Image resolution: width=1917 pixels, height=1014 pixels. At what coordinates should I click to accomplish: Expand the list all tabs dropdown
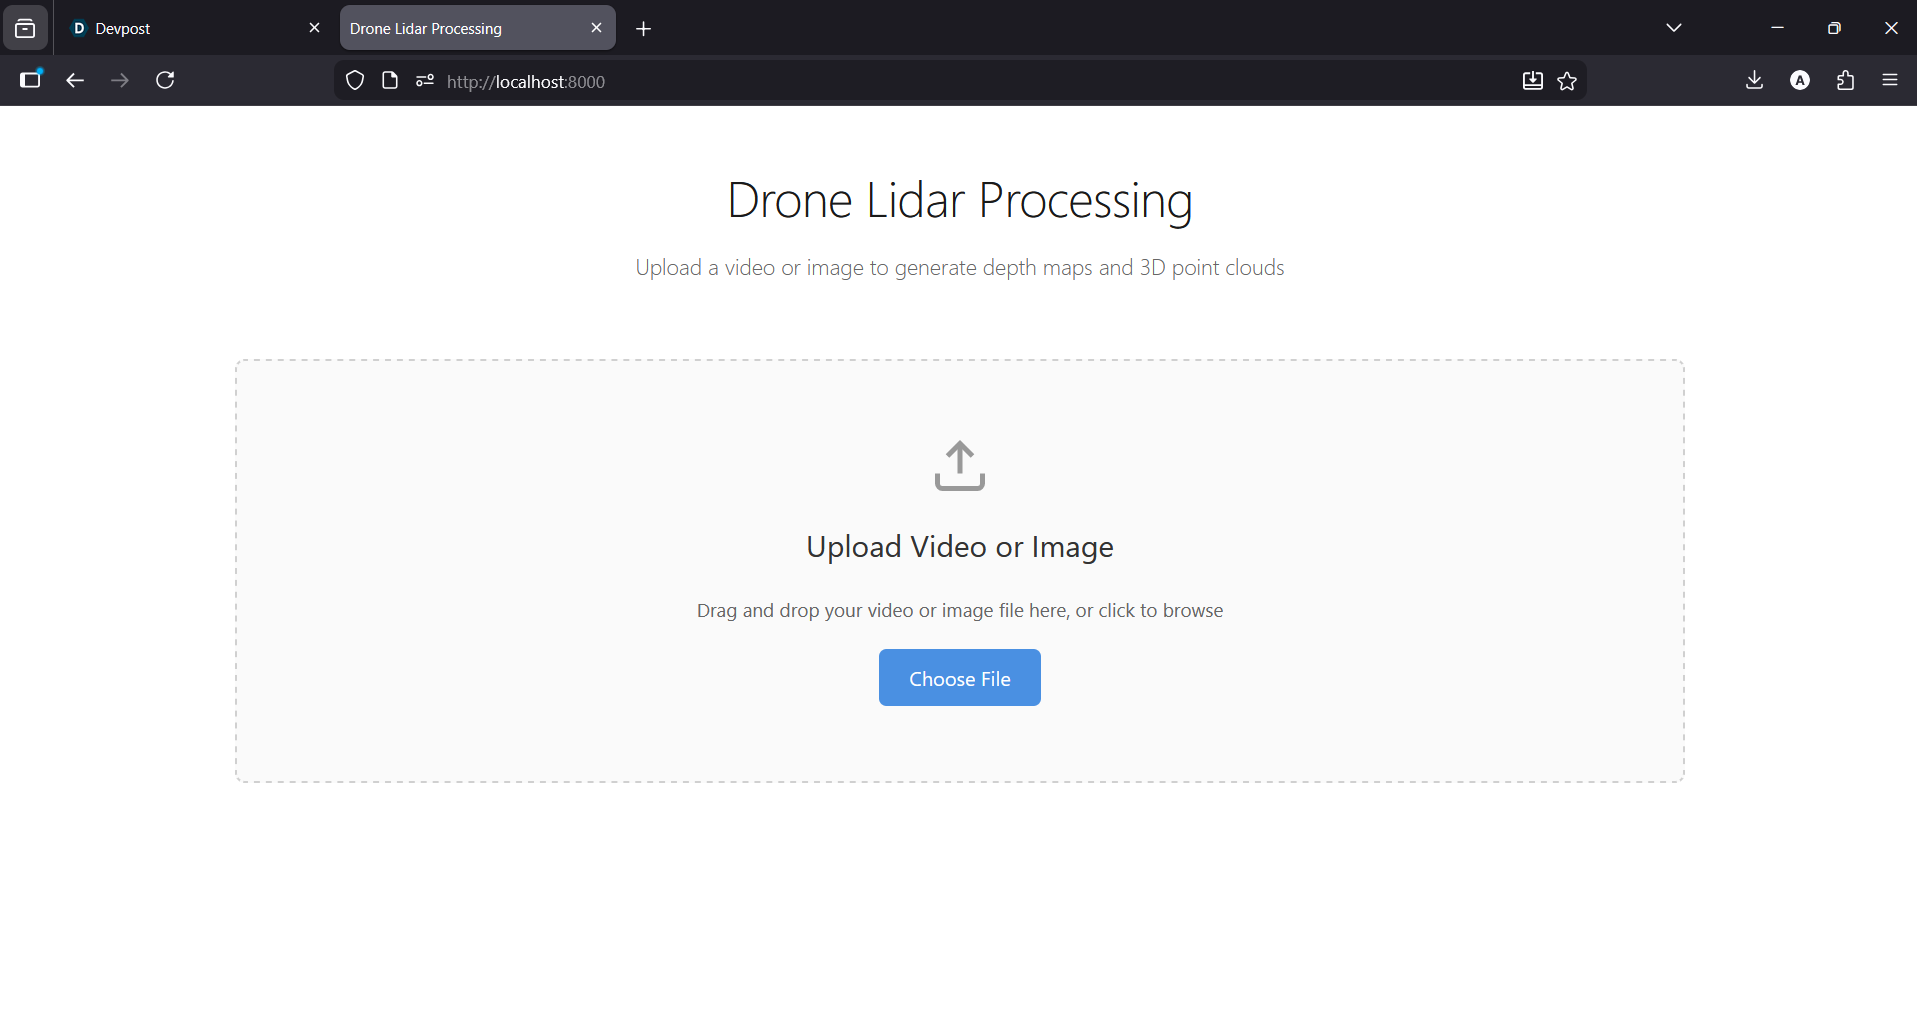click(x=1674, y=28)
